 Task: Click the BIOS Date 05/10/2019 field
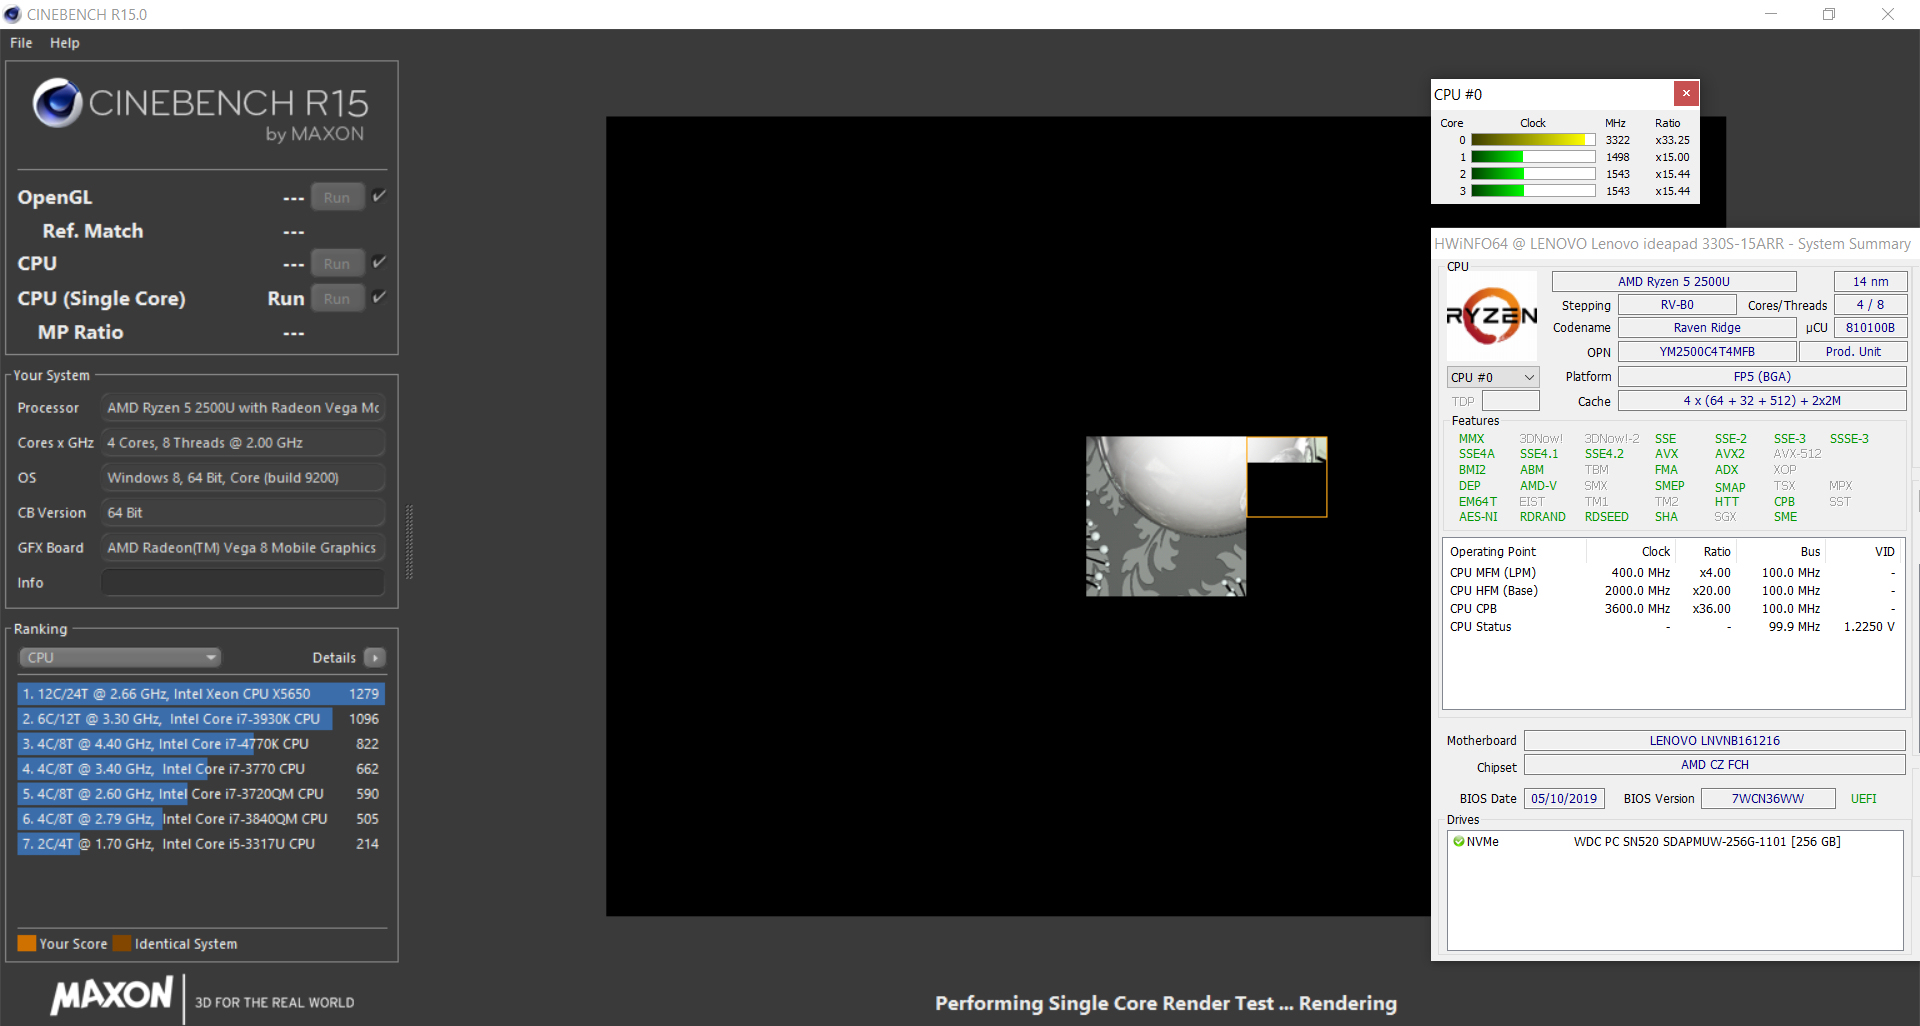click(x=1564, y=798)
